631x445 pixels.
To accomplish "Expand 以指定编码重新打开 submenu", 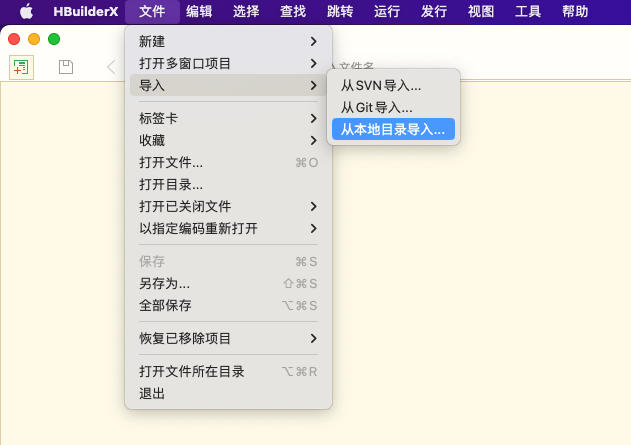I will [x=227, y=228].
